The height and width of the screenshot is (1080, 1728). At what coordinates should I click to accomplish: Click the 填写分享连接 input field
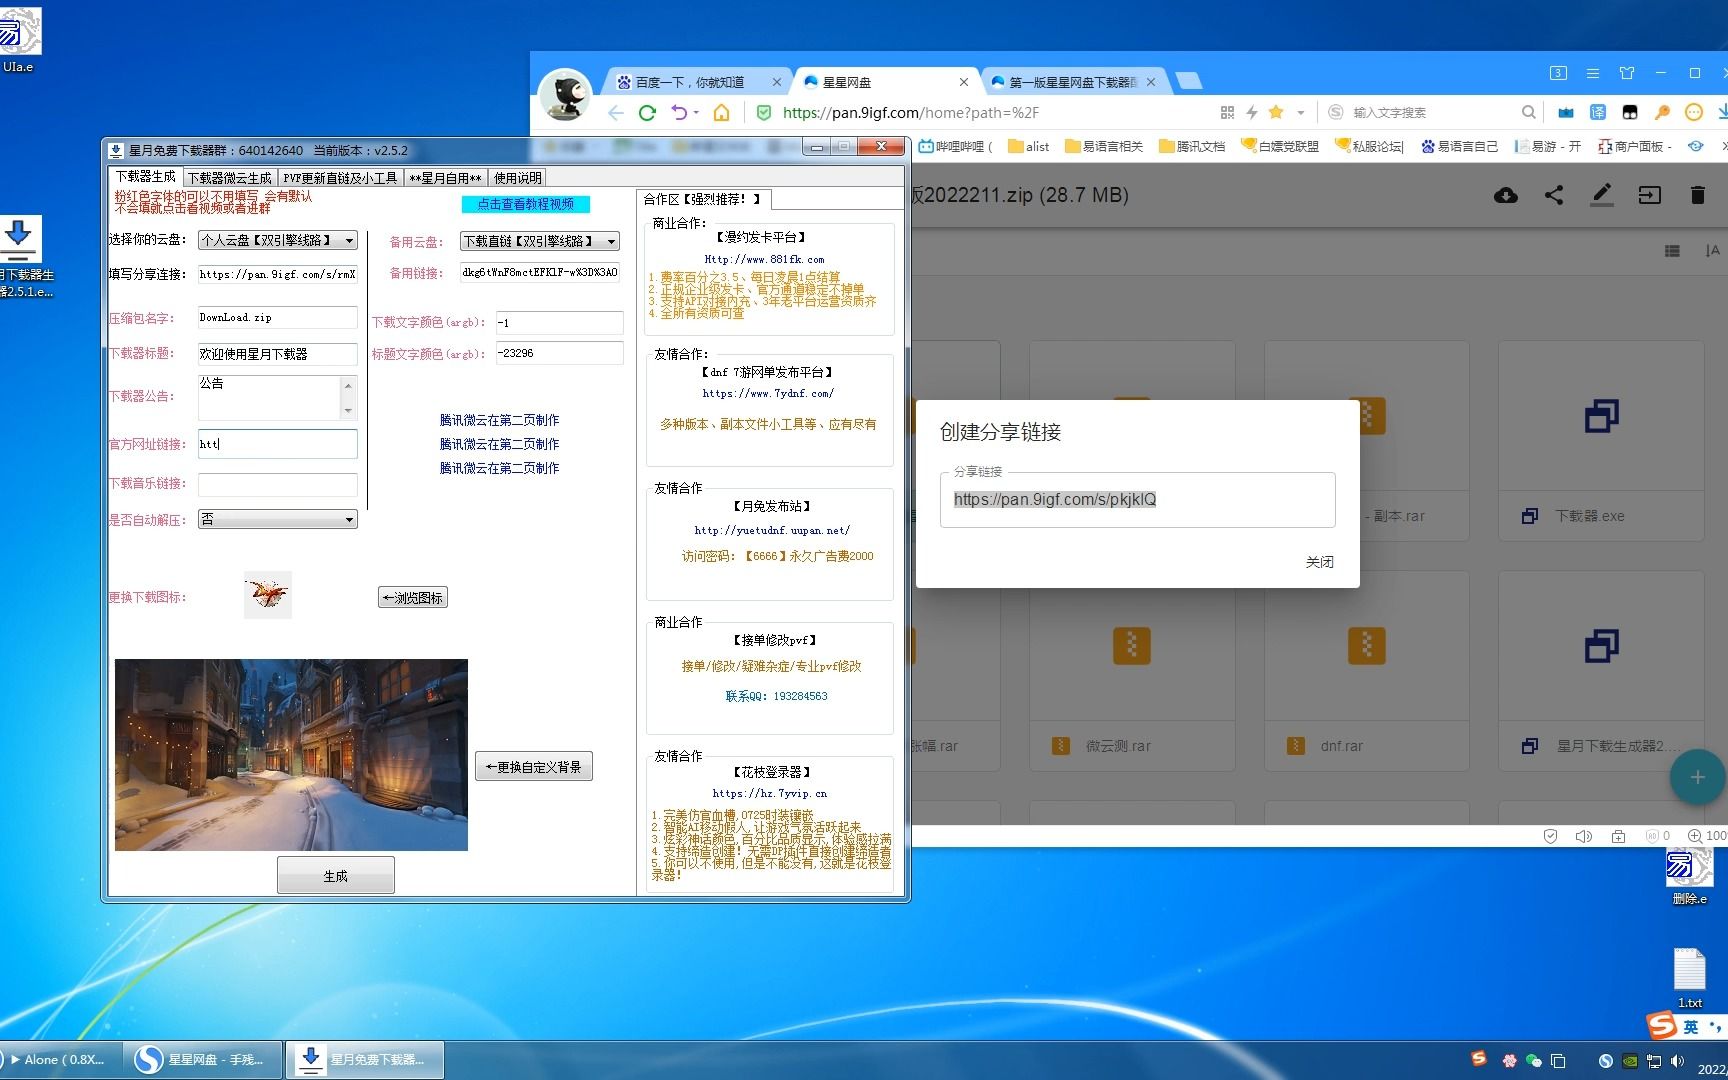277,274
